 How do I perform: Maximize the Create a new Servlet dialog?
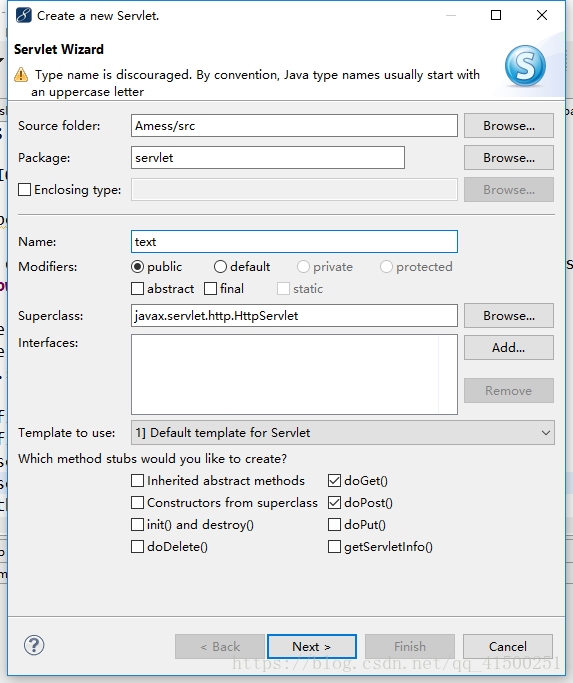pyautogui.click(x=496, y=15)
